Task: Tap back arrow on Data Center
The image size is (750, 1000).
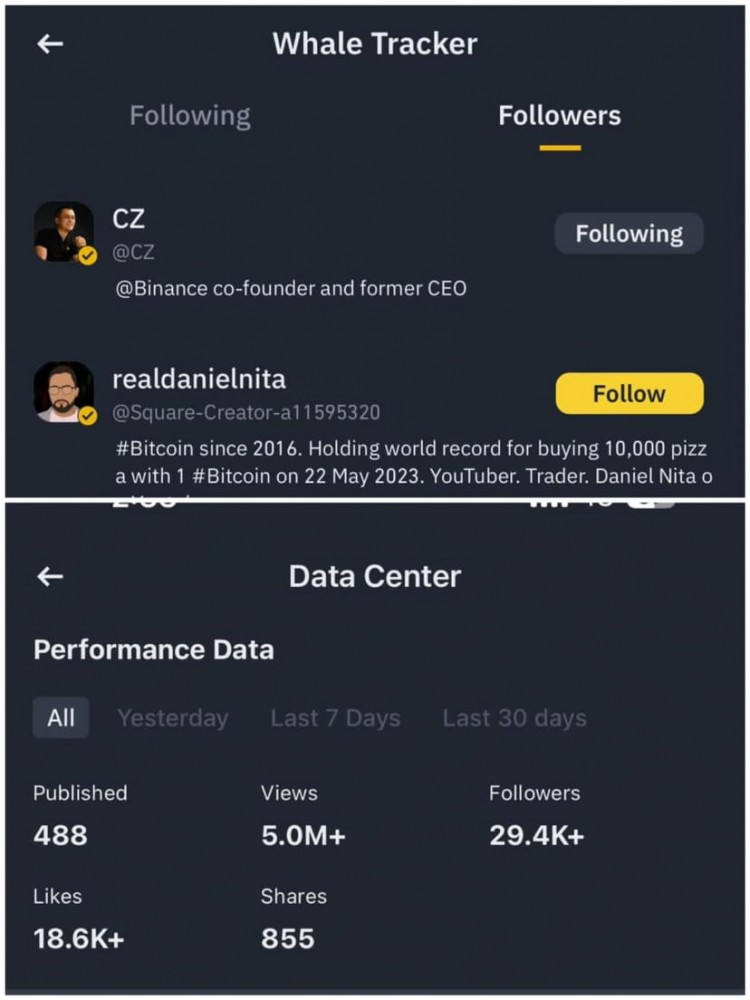Action: [x=50, y=576]
